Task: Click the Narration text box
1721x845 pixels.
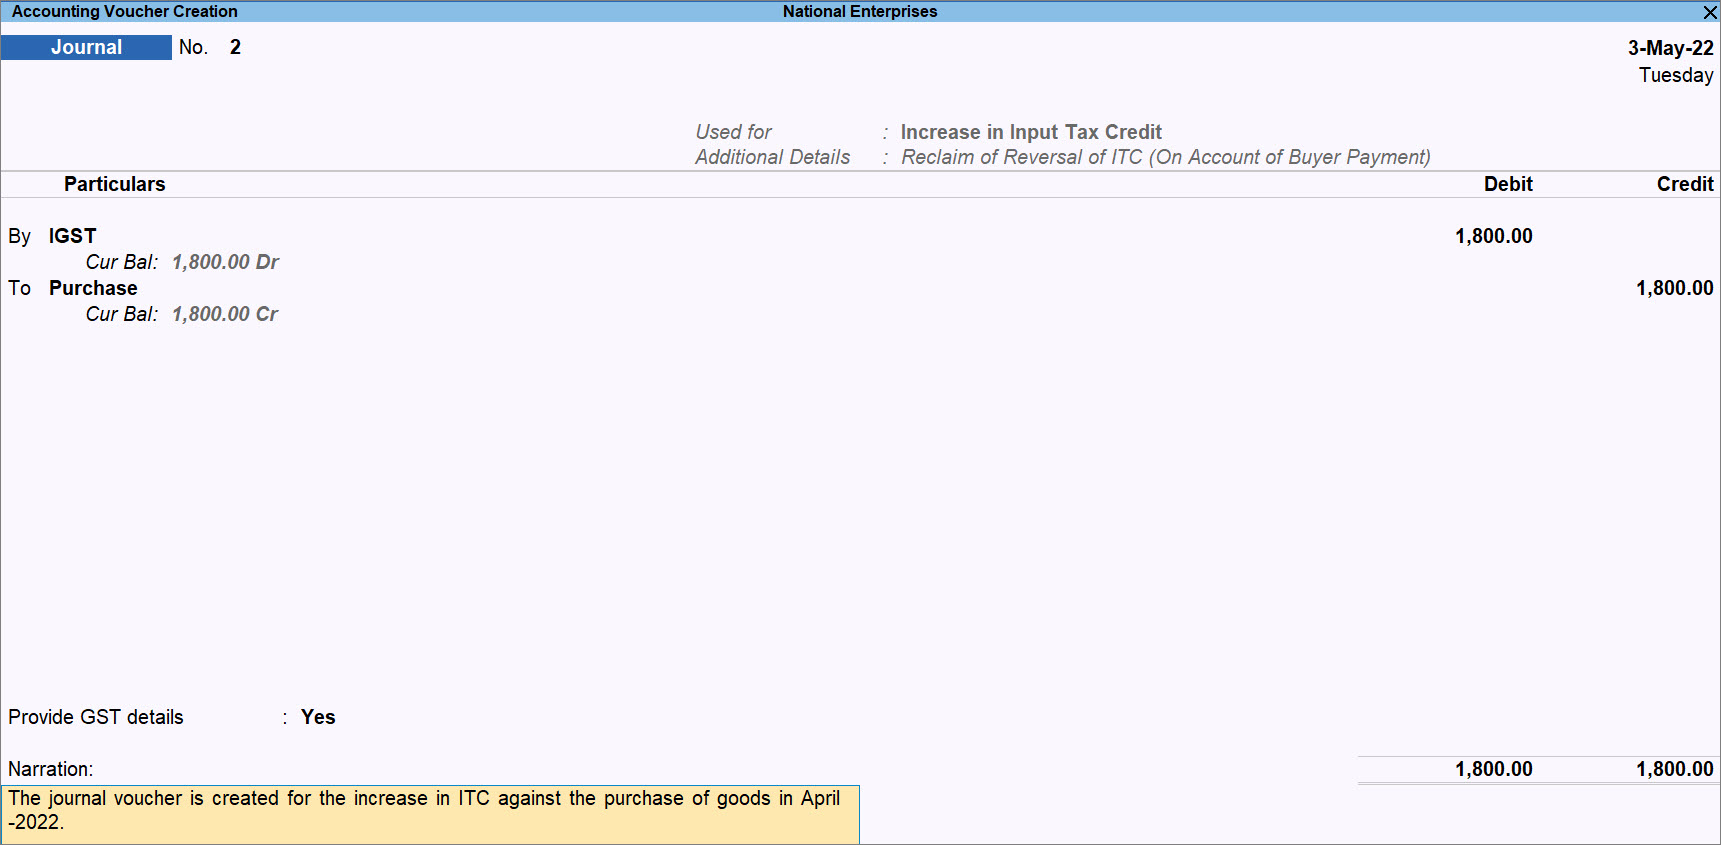Action: click(x=430, y=815)
